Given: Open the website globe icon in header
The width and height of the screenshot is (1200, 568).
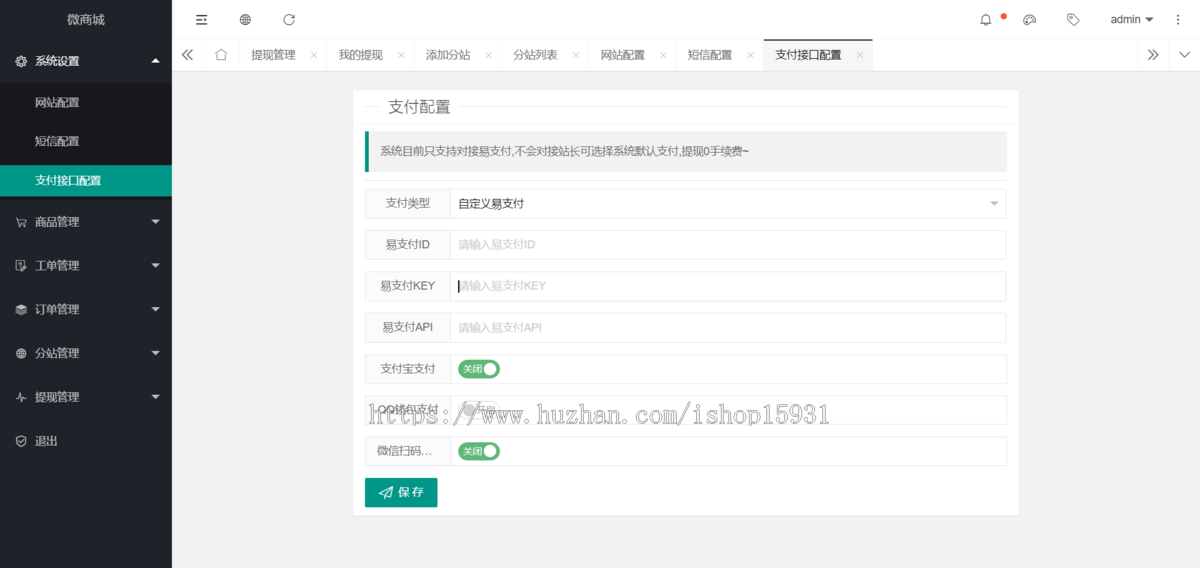Looking at the screenshot, I should tap(245, 19).
